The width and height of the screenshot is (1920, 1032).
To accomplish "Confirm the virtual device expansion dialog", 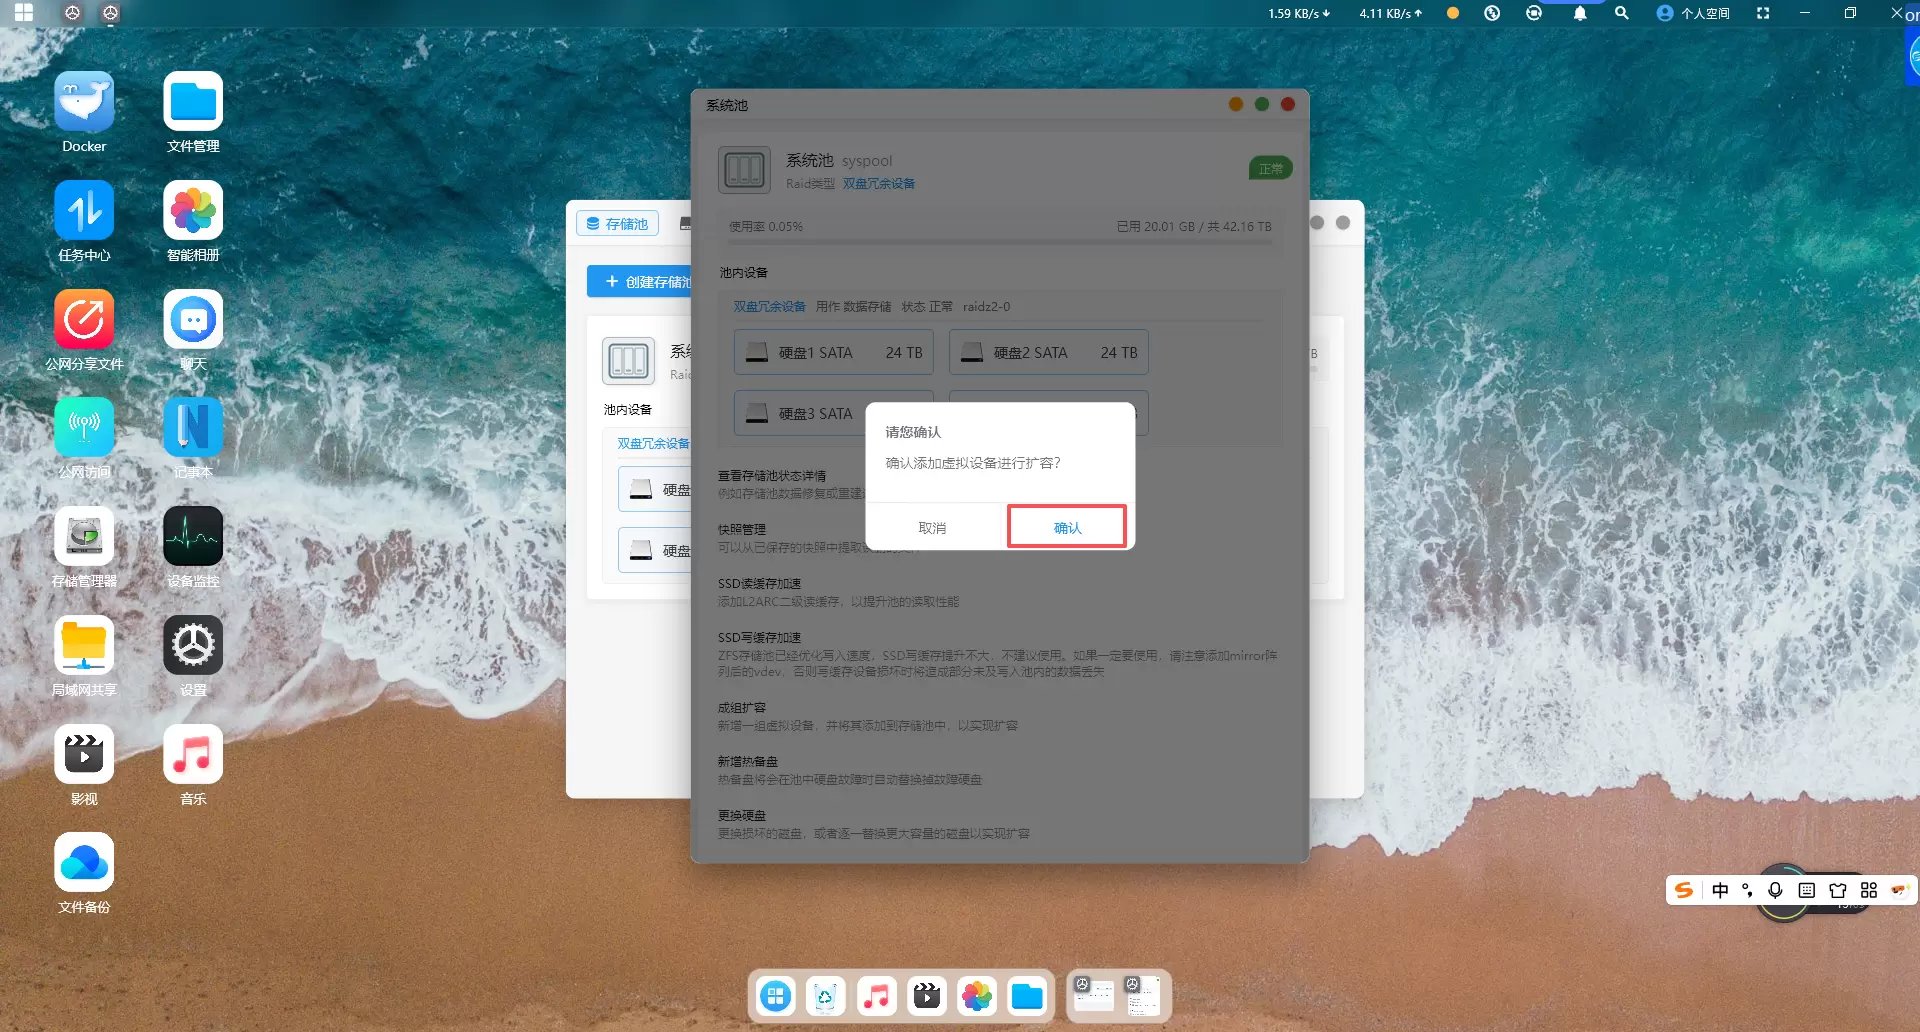I will pyautogui.click(x=1066, y=527).
